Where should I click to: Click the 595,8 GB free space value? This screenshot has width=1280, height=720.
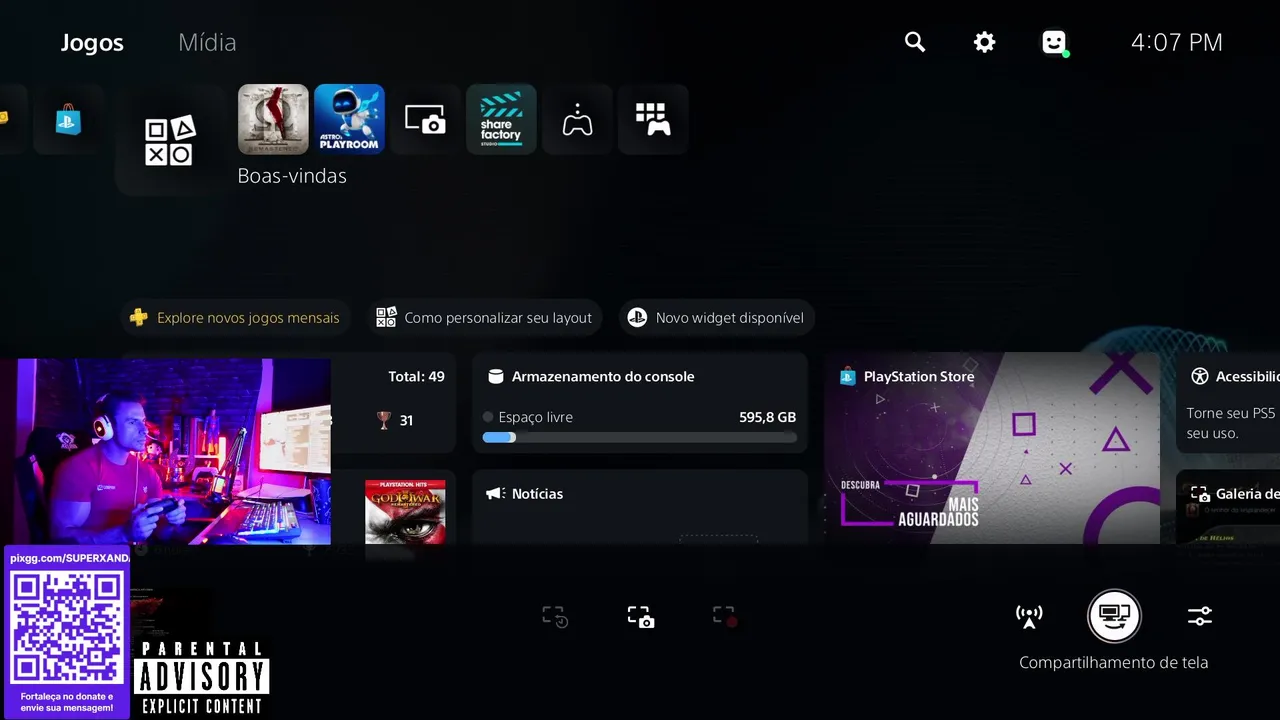click(768, 417)
